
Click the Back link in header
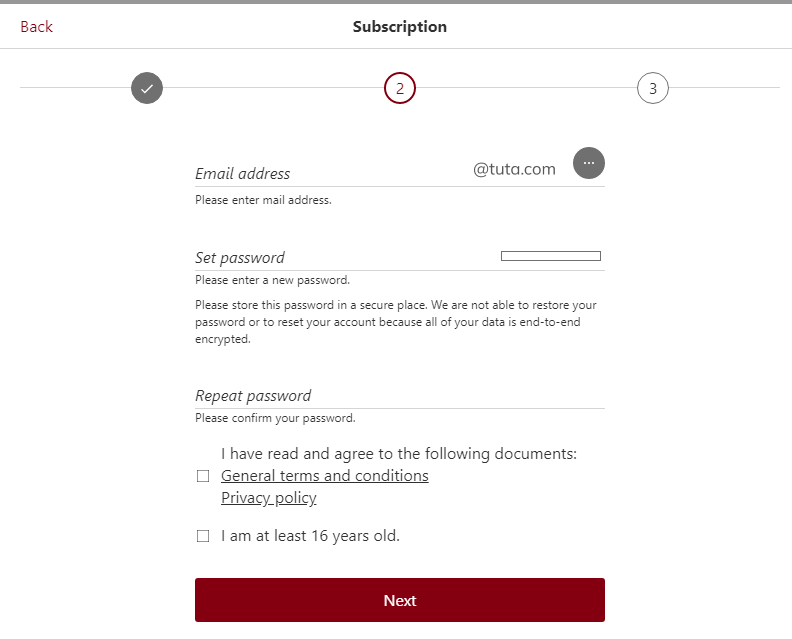pos(36,27)
